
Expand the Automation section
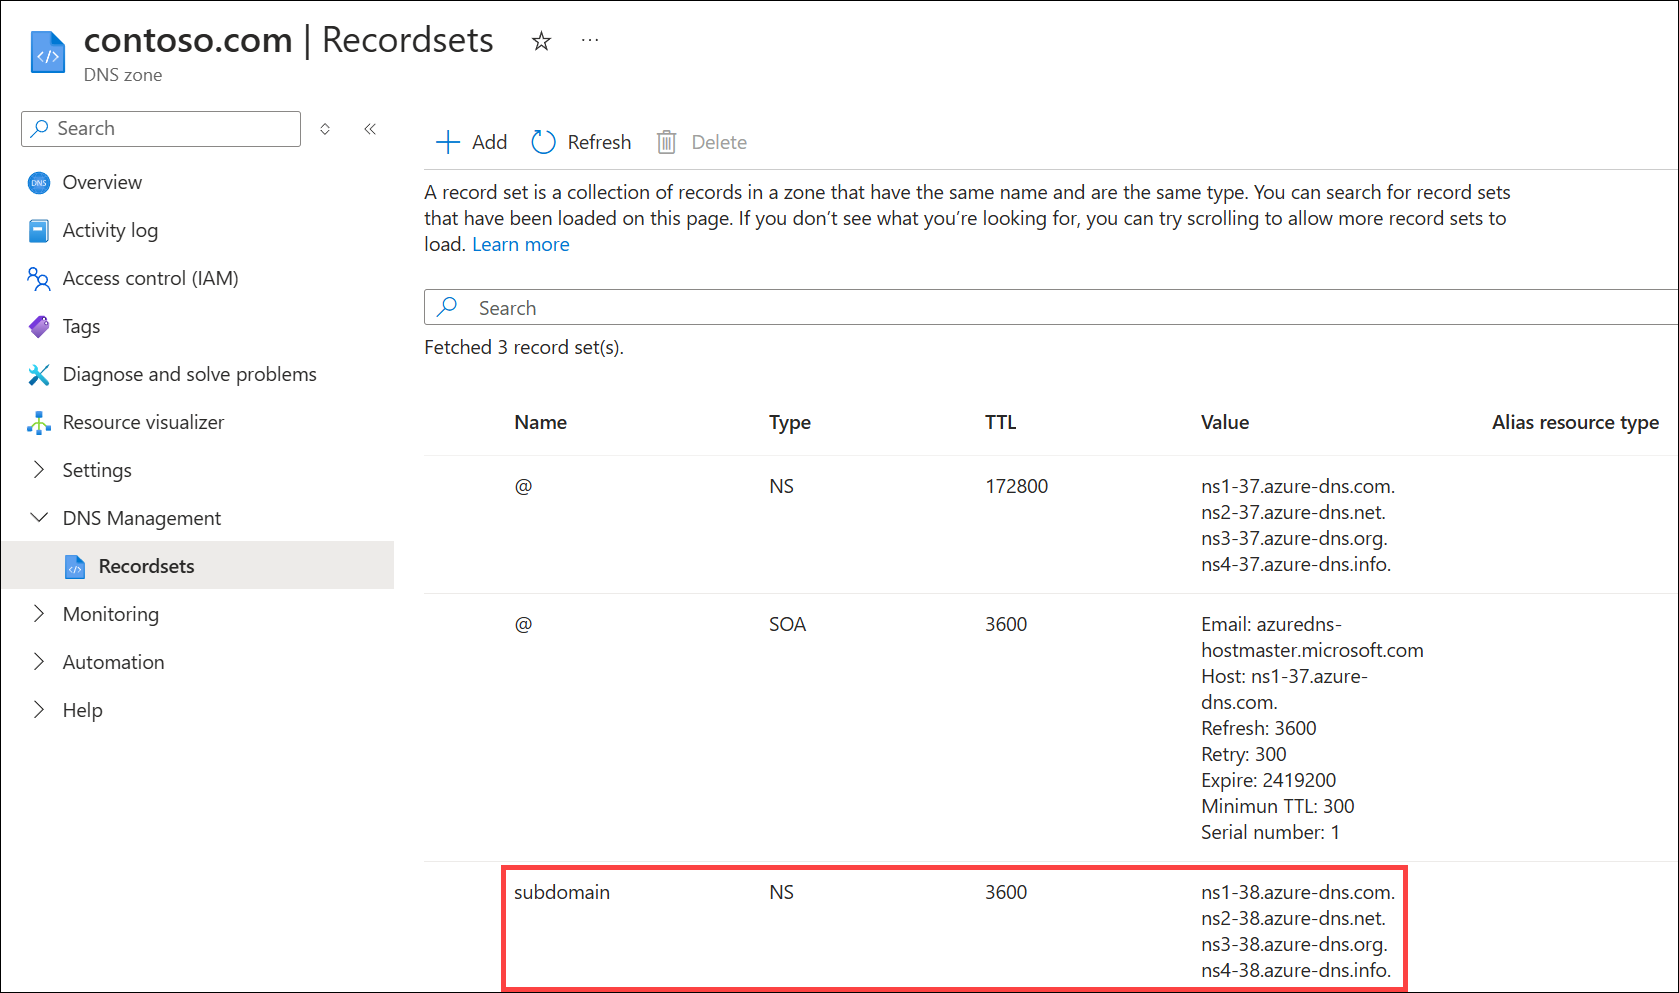click(39, 662)
